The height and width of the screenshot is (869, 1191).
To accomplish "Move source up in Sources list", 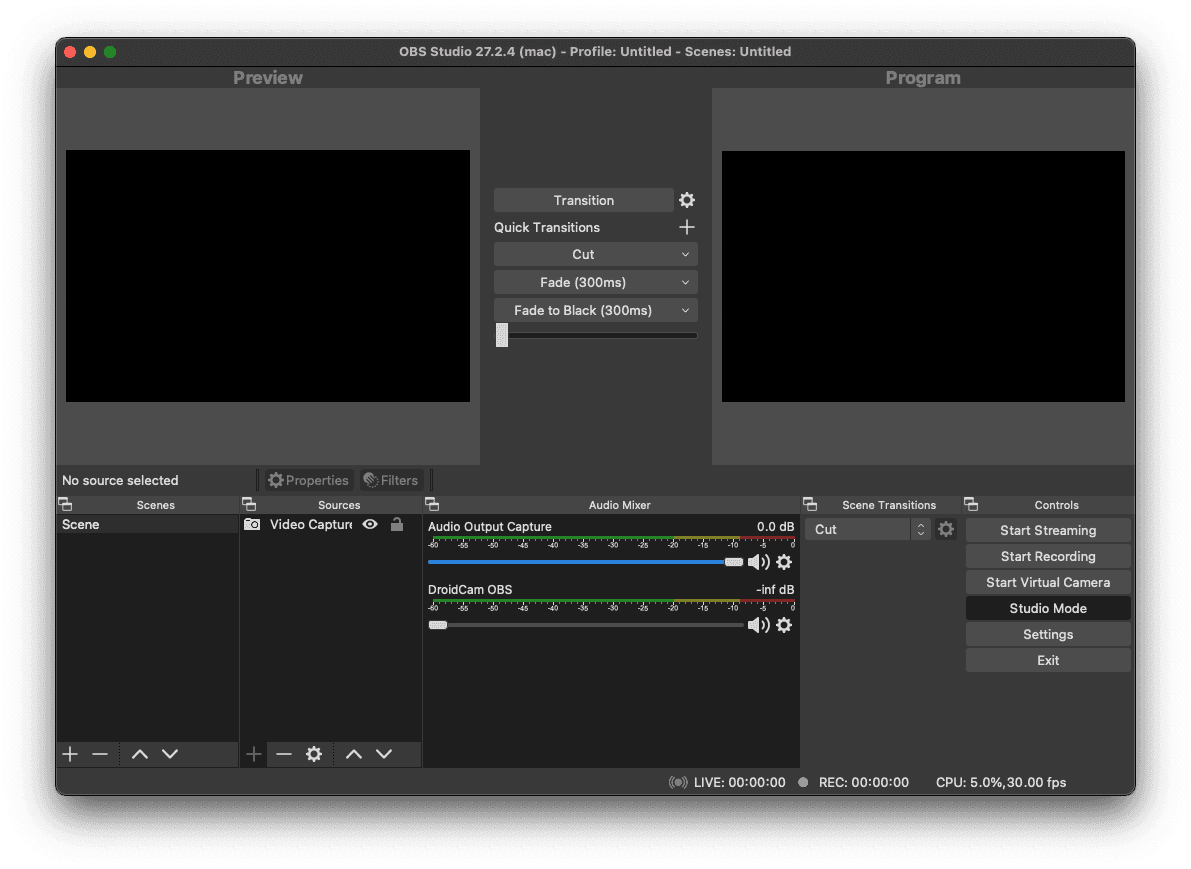I will pos(354,754).
